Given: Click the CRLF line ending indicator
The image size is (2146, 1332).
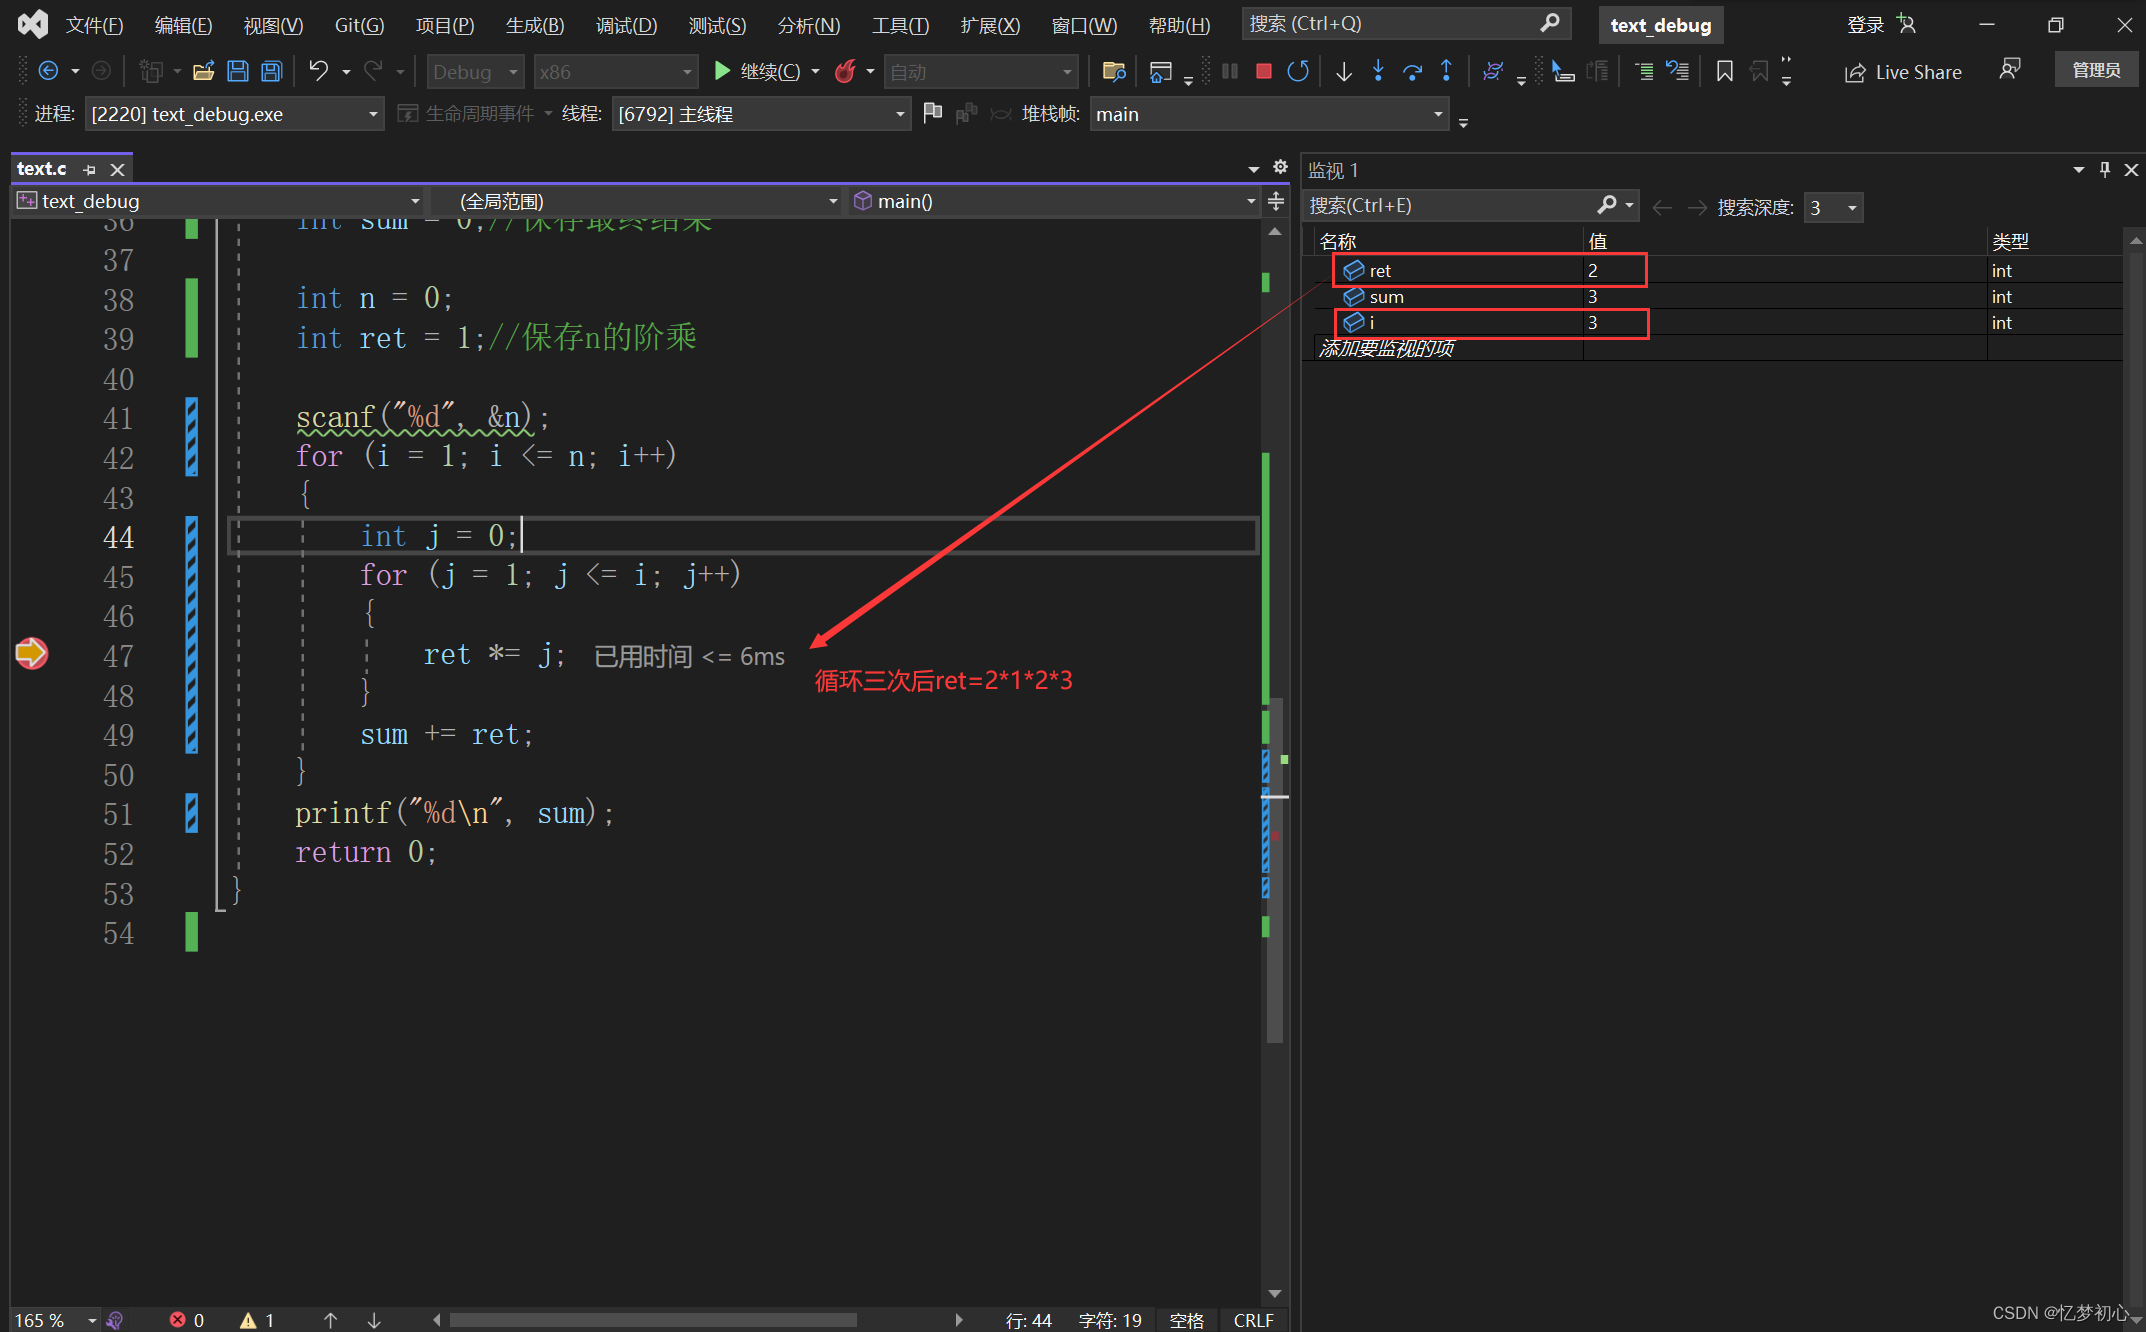Looking at the screenshot, I should click(1253, 1320).
